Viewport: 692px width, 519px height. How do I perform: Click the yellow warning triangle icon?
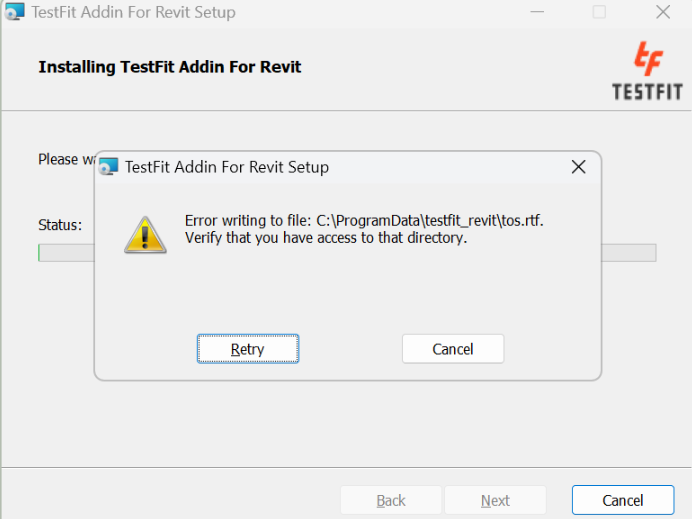click(145, 235)
